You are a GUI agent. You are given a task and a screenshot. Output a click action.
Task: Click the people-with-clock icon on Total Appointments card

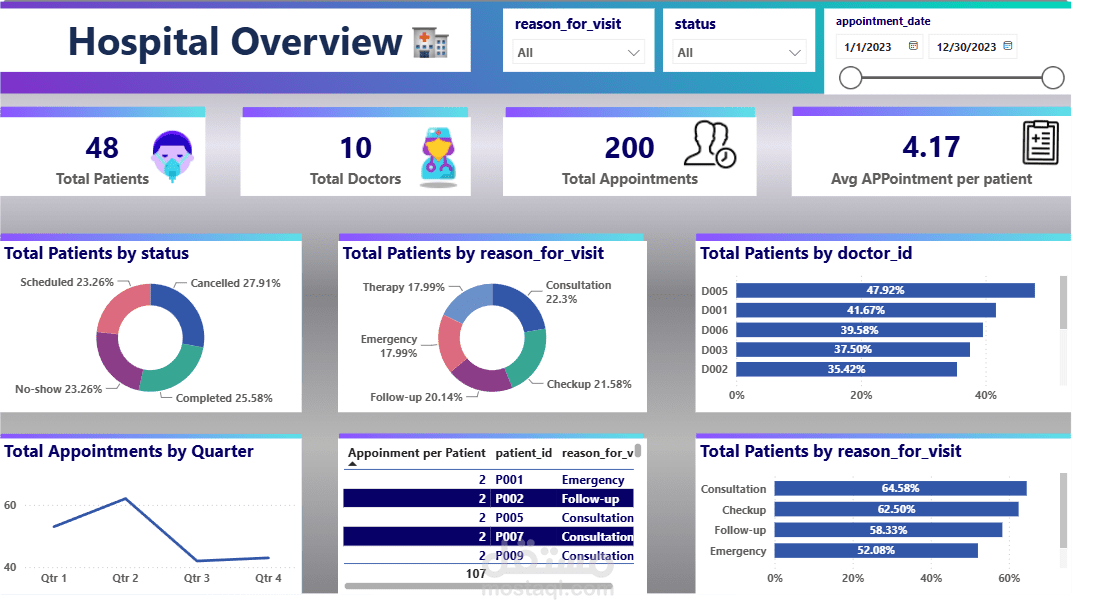pyautogui.click(x=709, y=144)
